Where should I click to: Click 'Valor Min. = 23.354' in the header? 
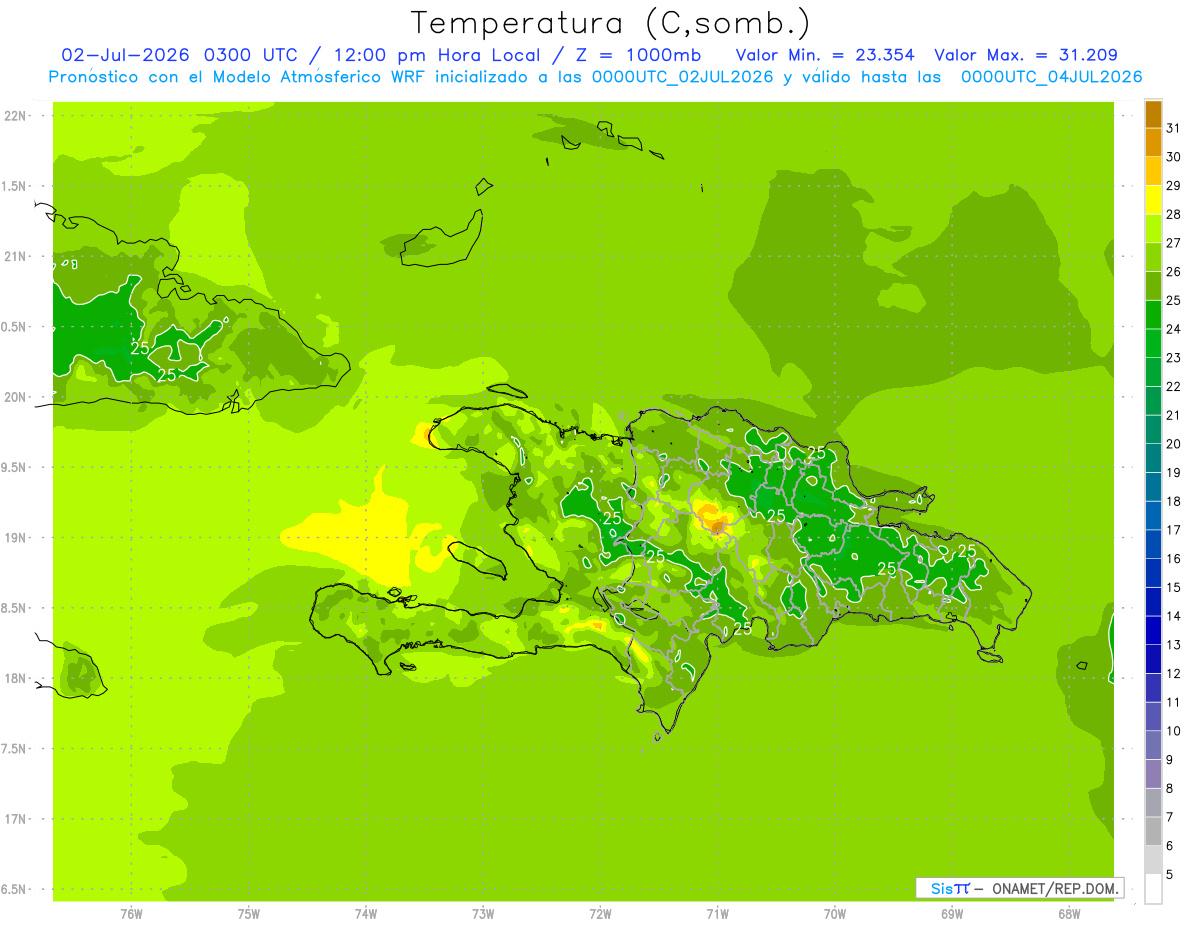click(825, 55)
